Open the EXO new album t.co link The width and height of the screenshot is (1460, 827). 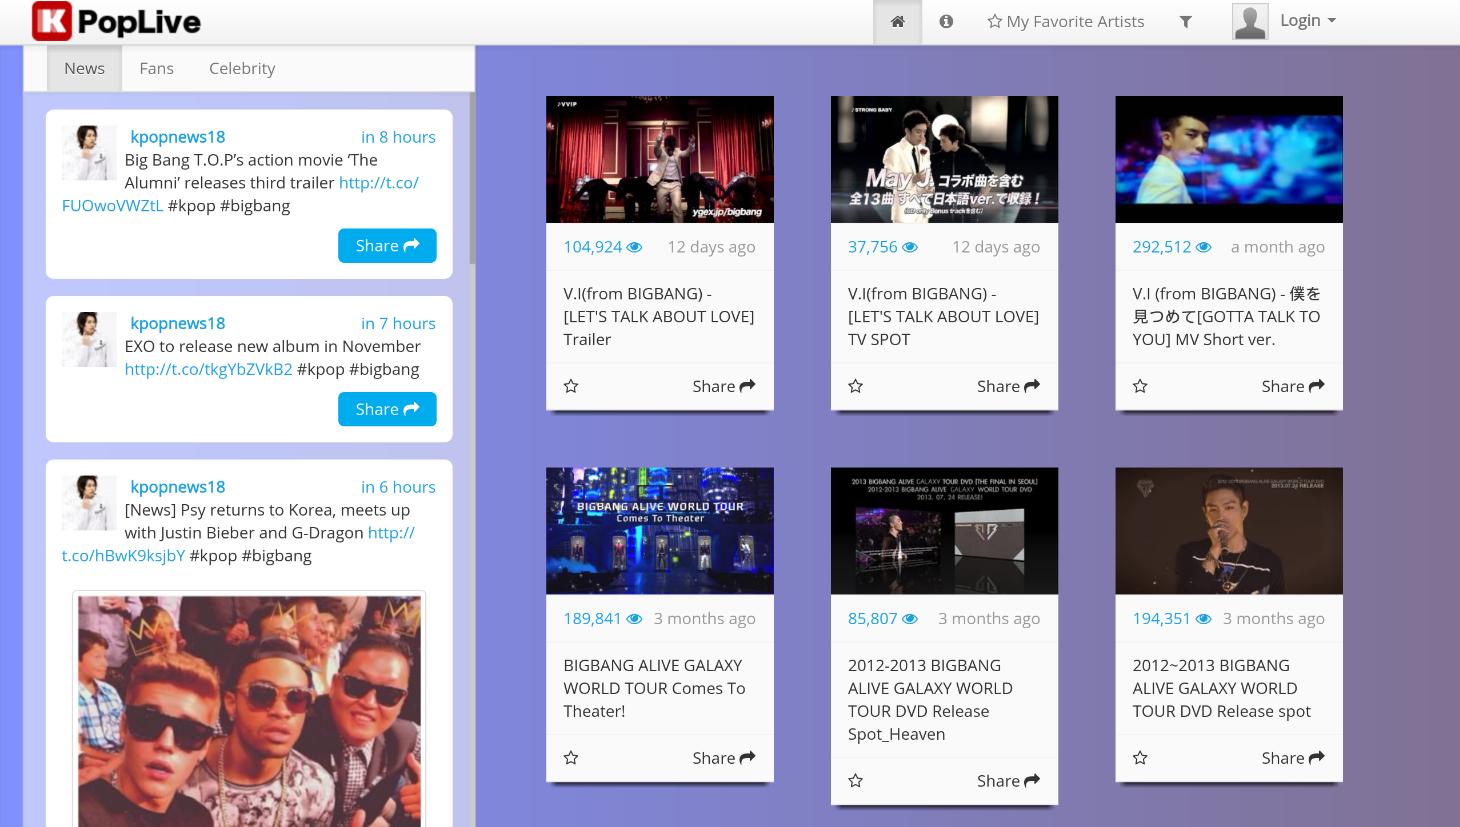click(x=208, y=369)
